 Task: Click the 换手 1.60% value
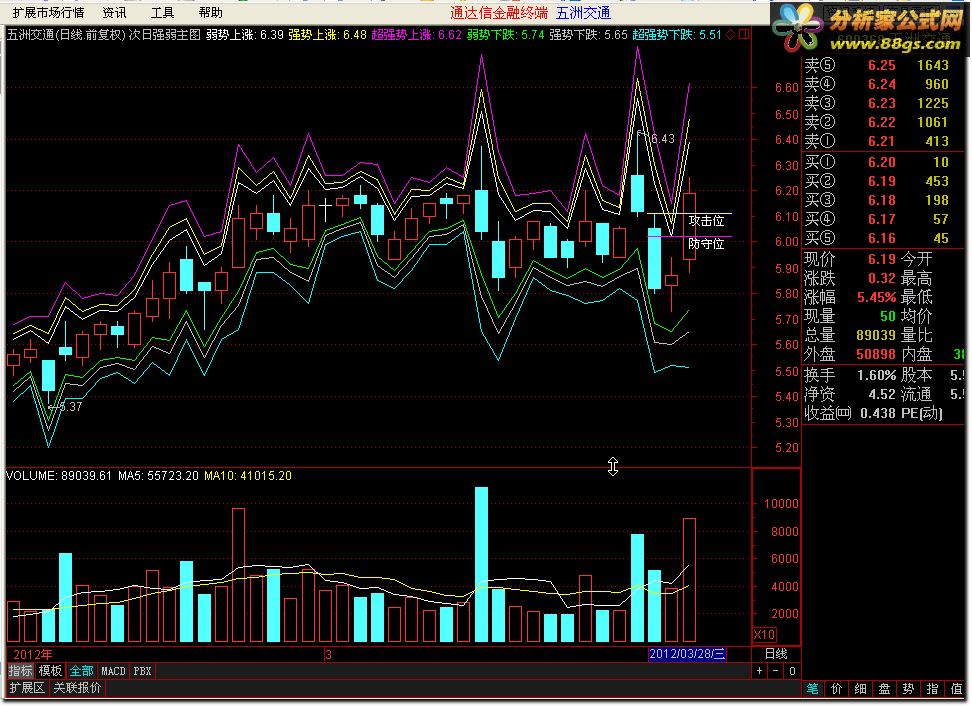click(877, 375)
